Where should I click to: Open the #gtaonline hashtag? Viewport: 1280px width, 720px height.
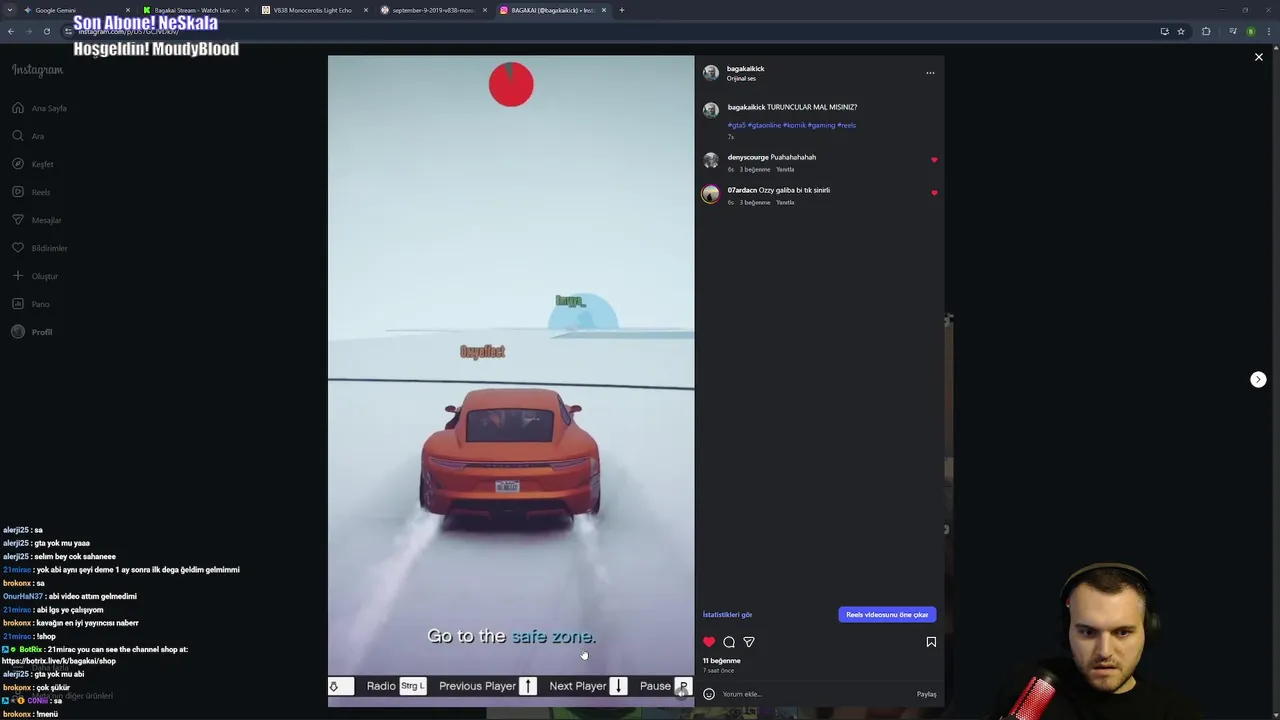coord(764,126)
